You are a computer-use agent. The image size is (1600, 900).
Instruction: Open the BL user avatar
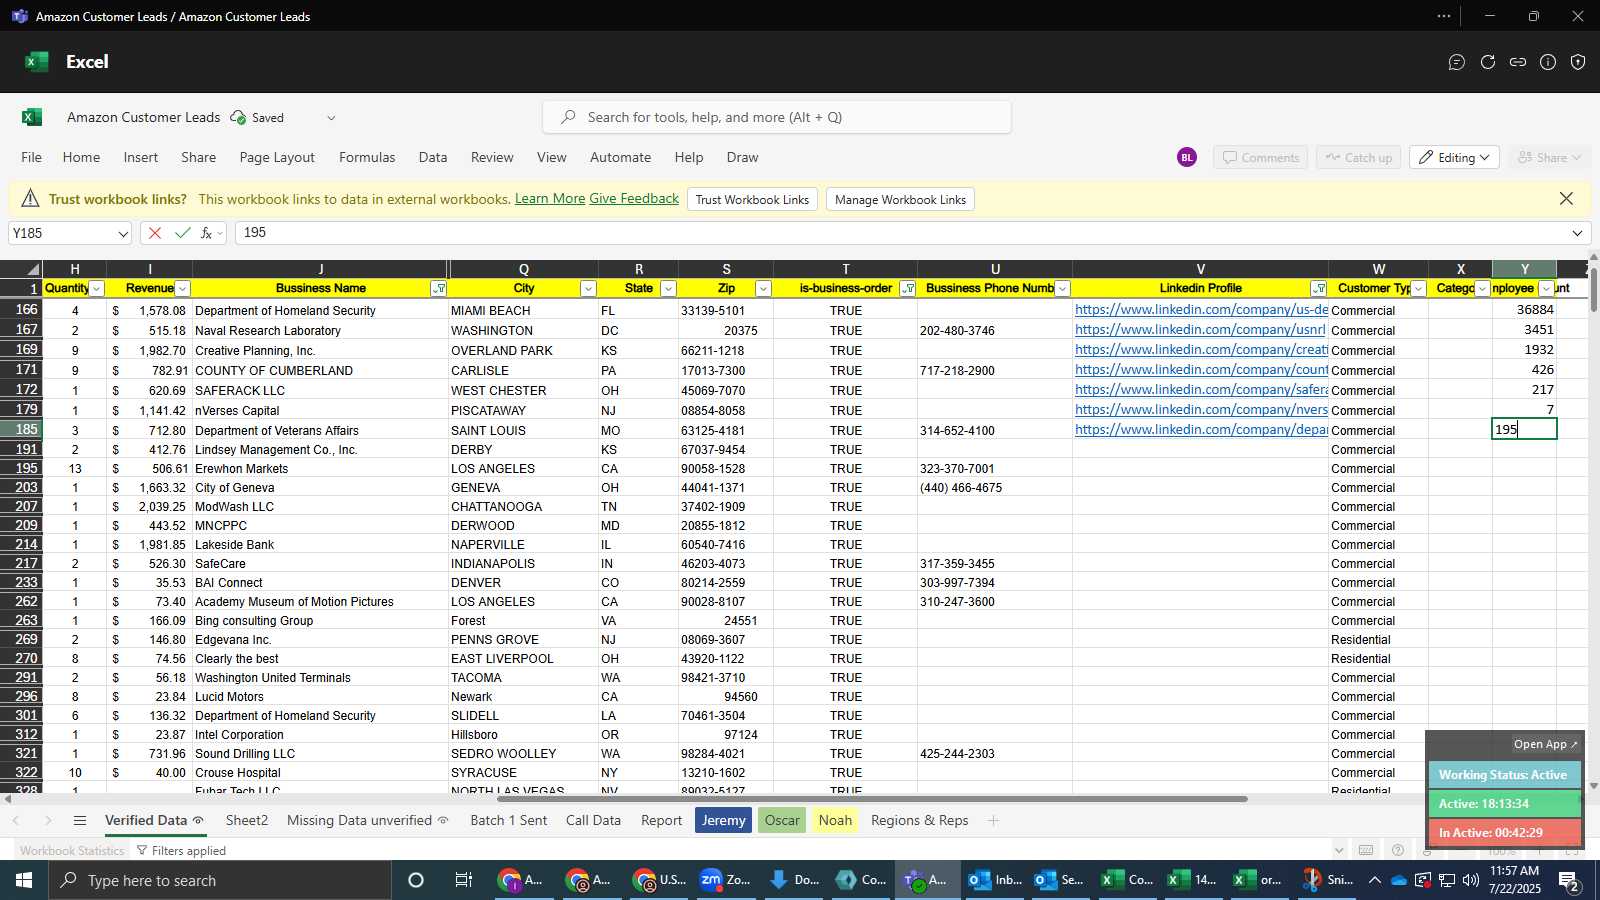tap(1187, 157)
